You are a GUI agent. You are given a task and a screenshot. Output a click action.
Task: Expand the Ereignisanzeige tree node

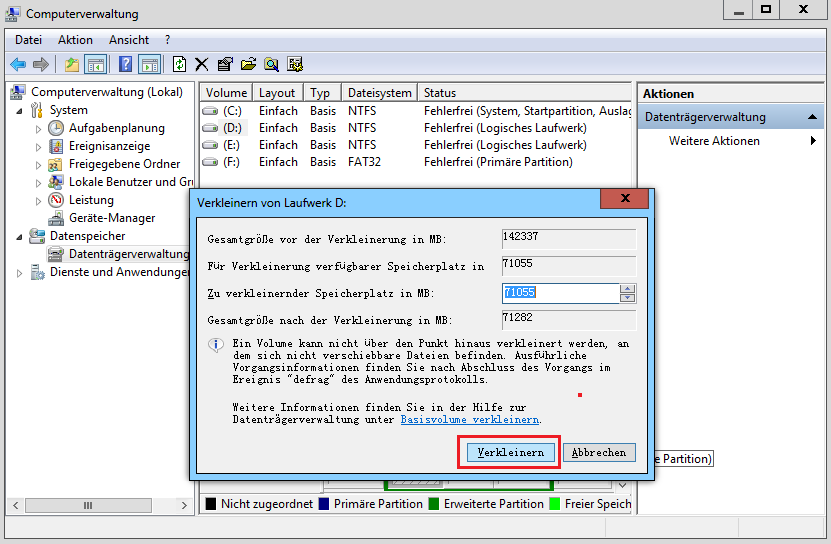click(x=38, y=147)
